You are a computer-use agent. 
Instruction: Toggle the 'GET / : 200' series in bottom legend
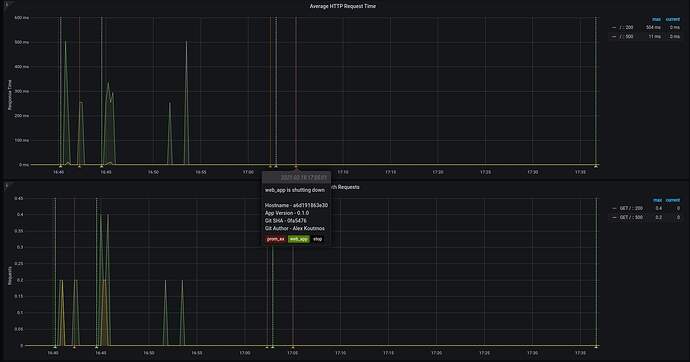pyautogui.click(x=631, y=208)
